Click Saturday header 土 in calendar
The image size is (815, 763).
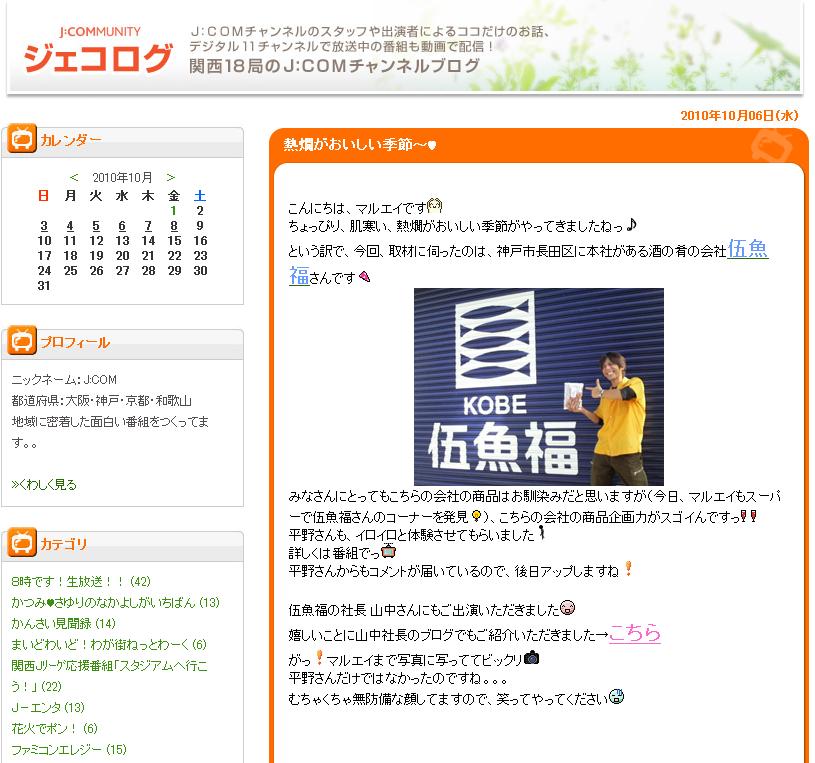tap(200, 195)
